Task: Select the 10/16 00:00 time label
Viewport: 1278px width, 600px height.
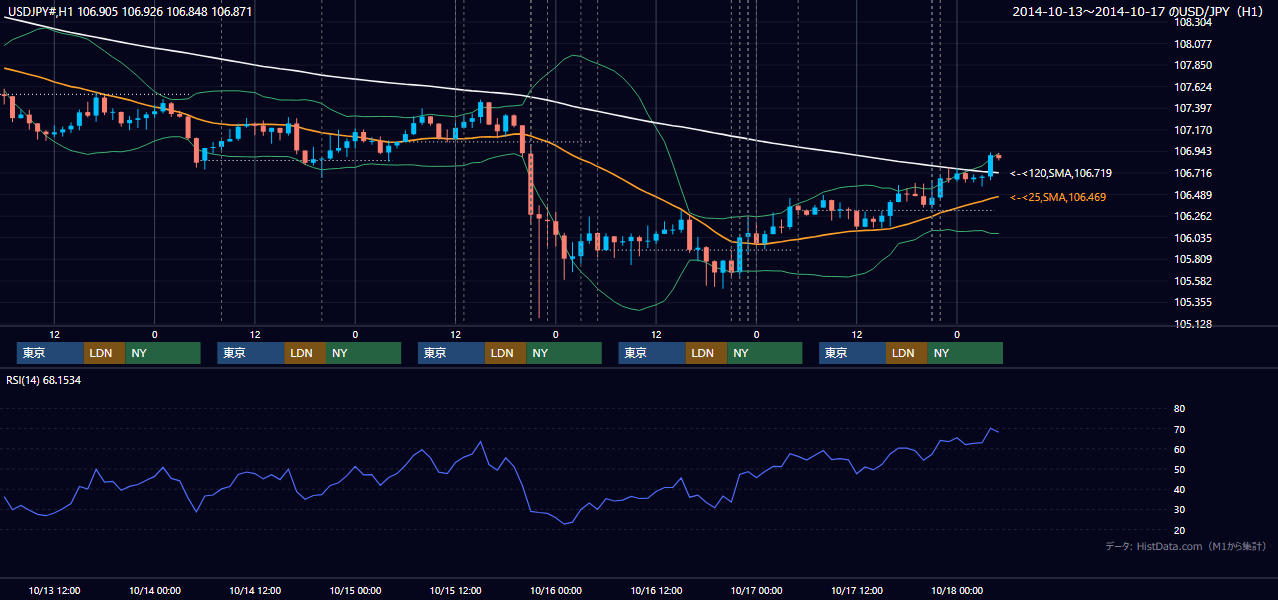Action: pyautogui.click(x=556, y=590)
